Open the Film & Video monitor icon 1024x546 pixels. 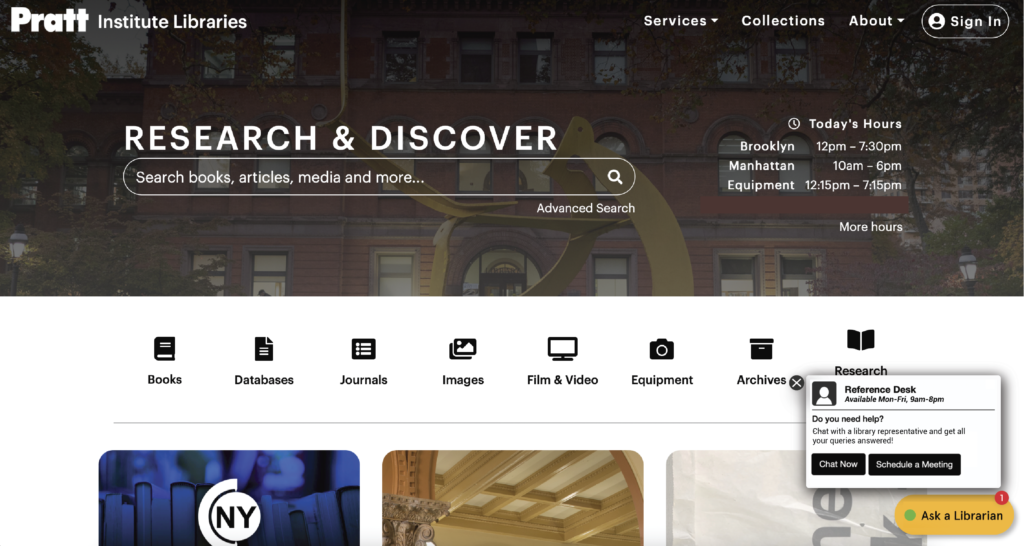(x=562, y=349)
